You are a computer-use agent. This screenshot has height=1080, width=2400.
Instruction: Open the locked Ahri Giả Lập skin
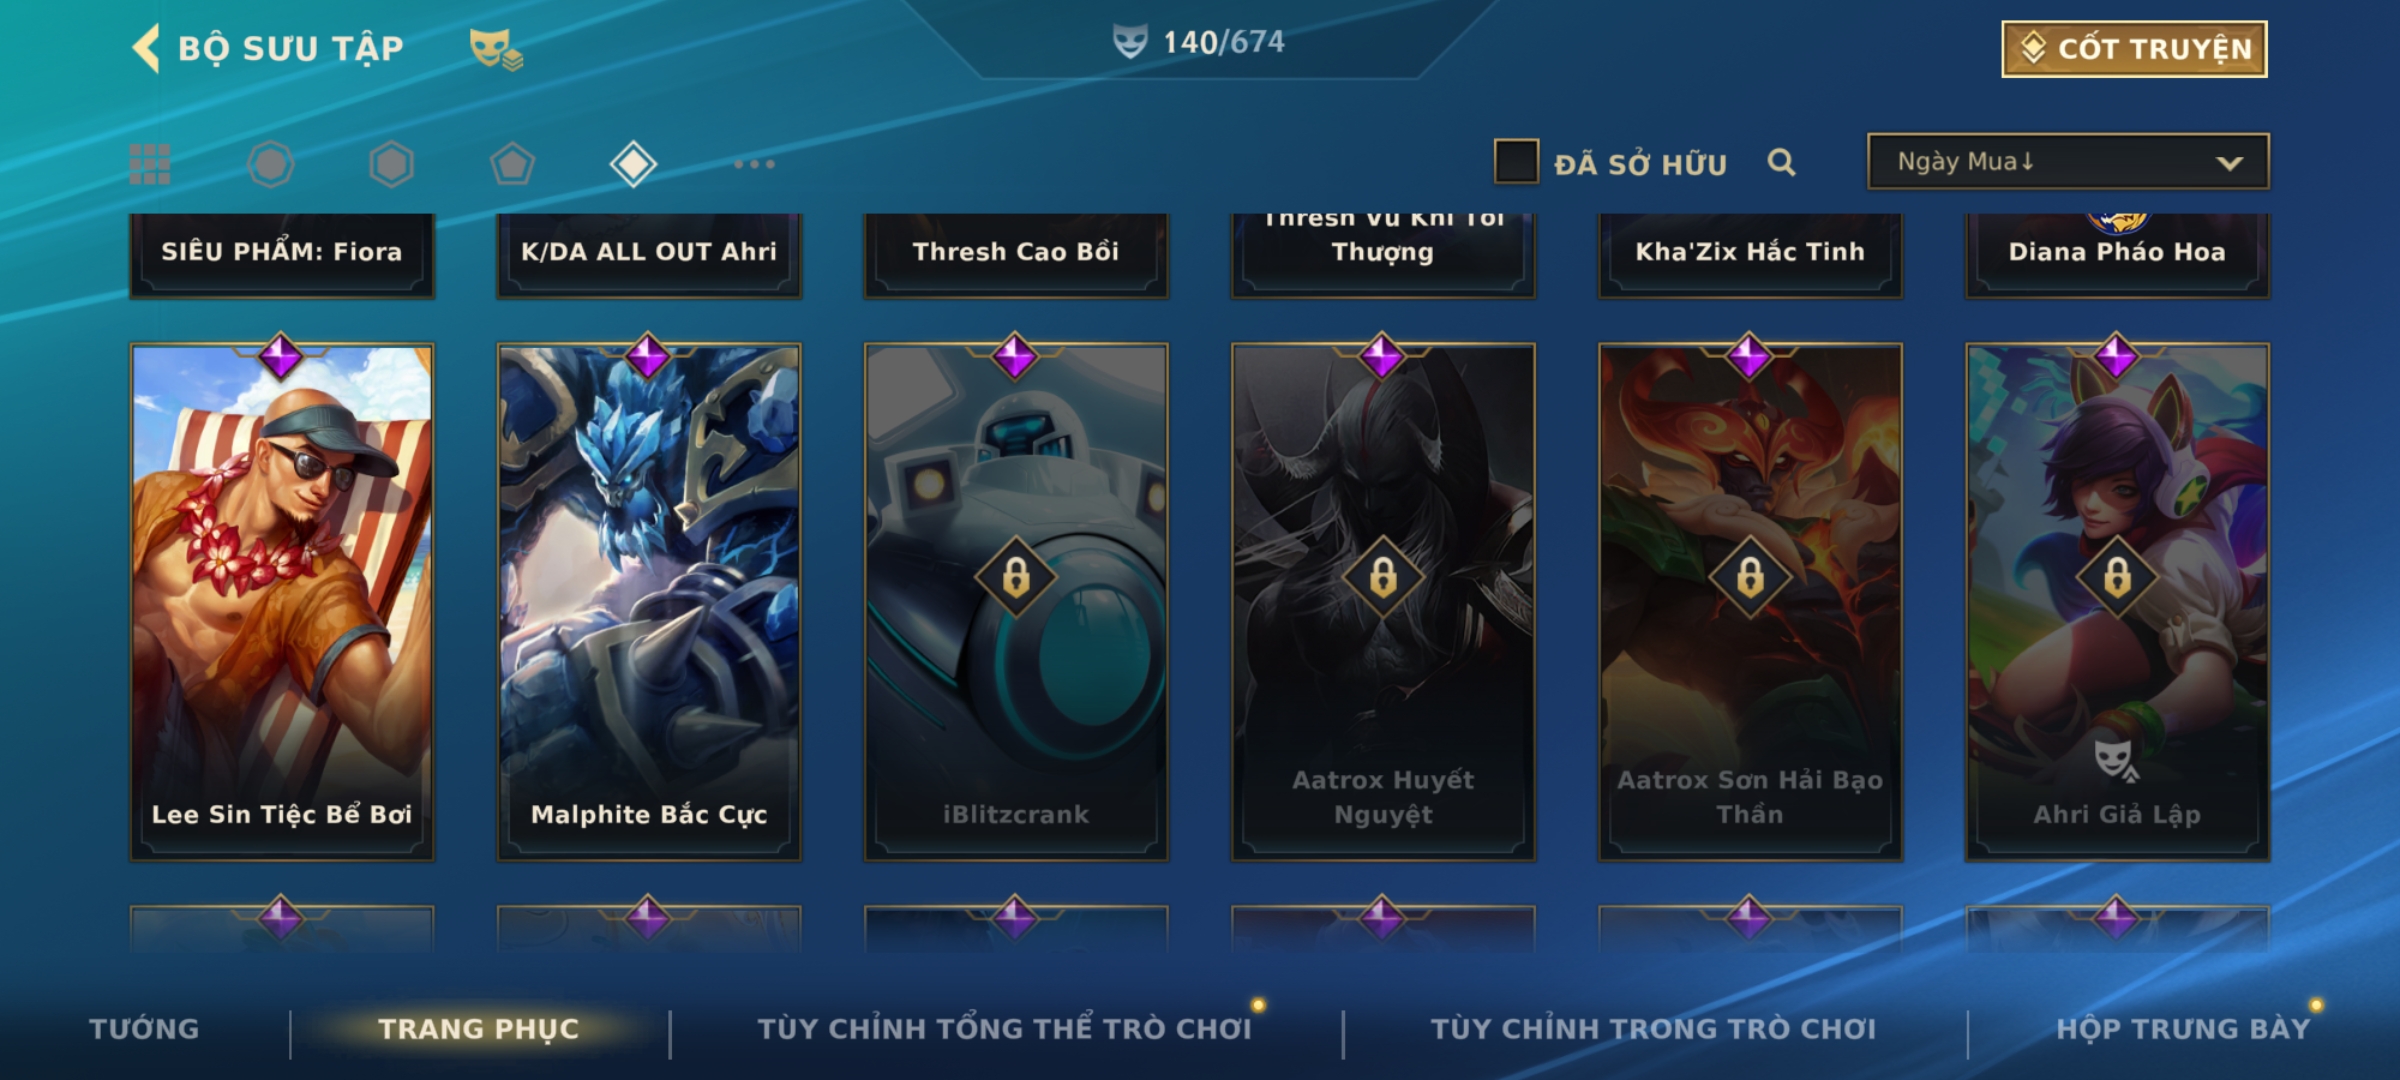pyautogui.click(x=2117, y=602)
